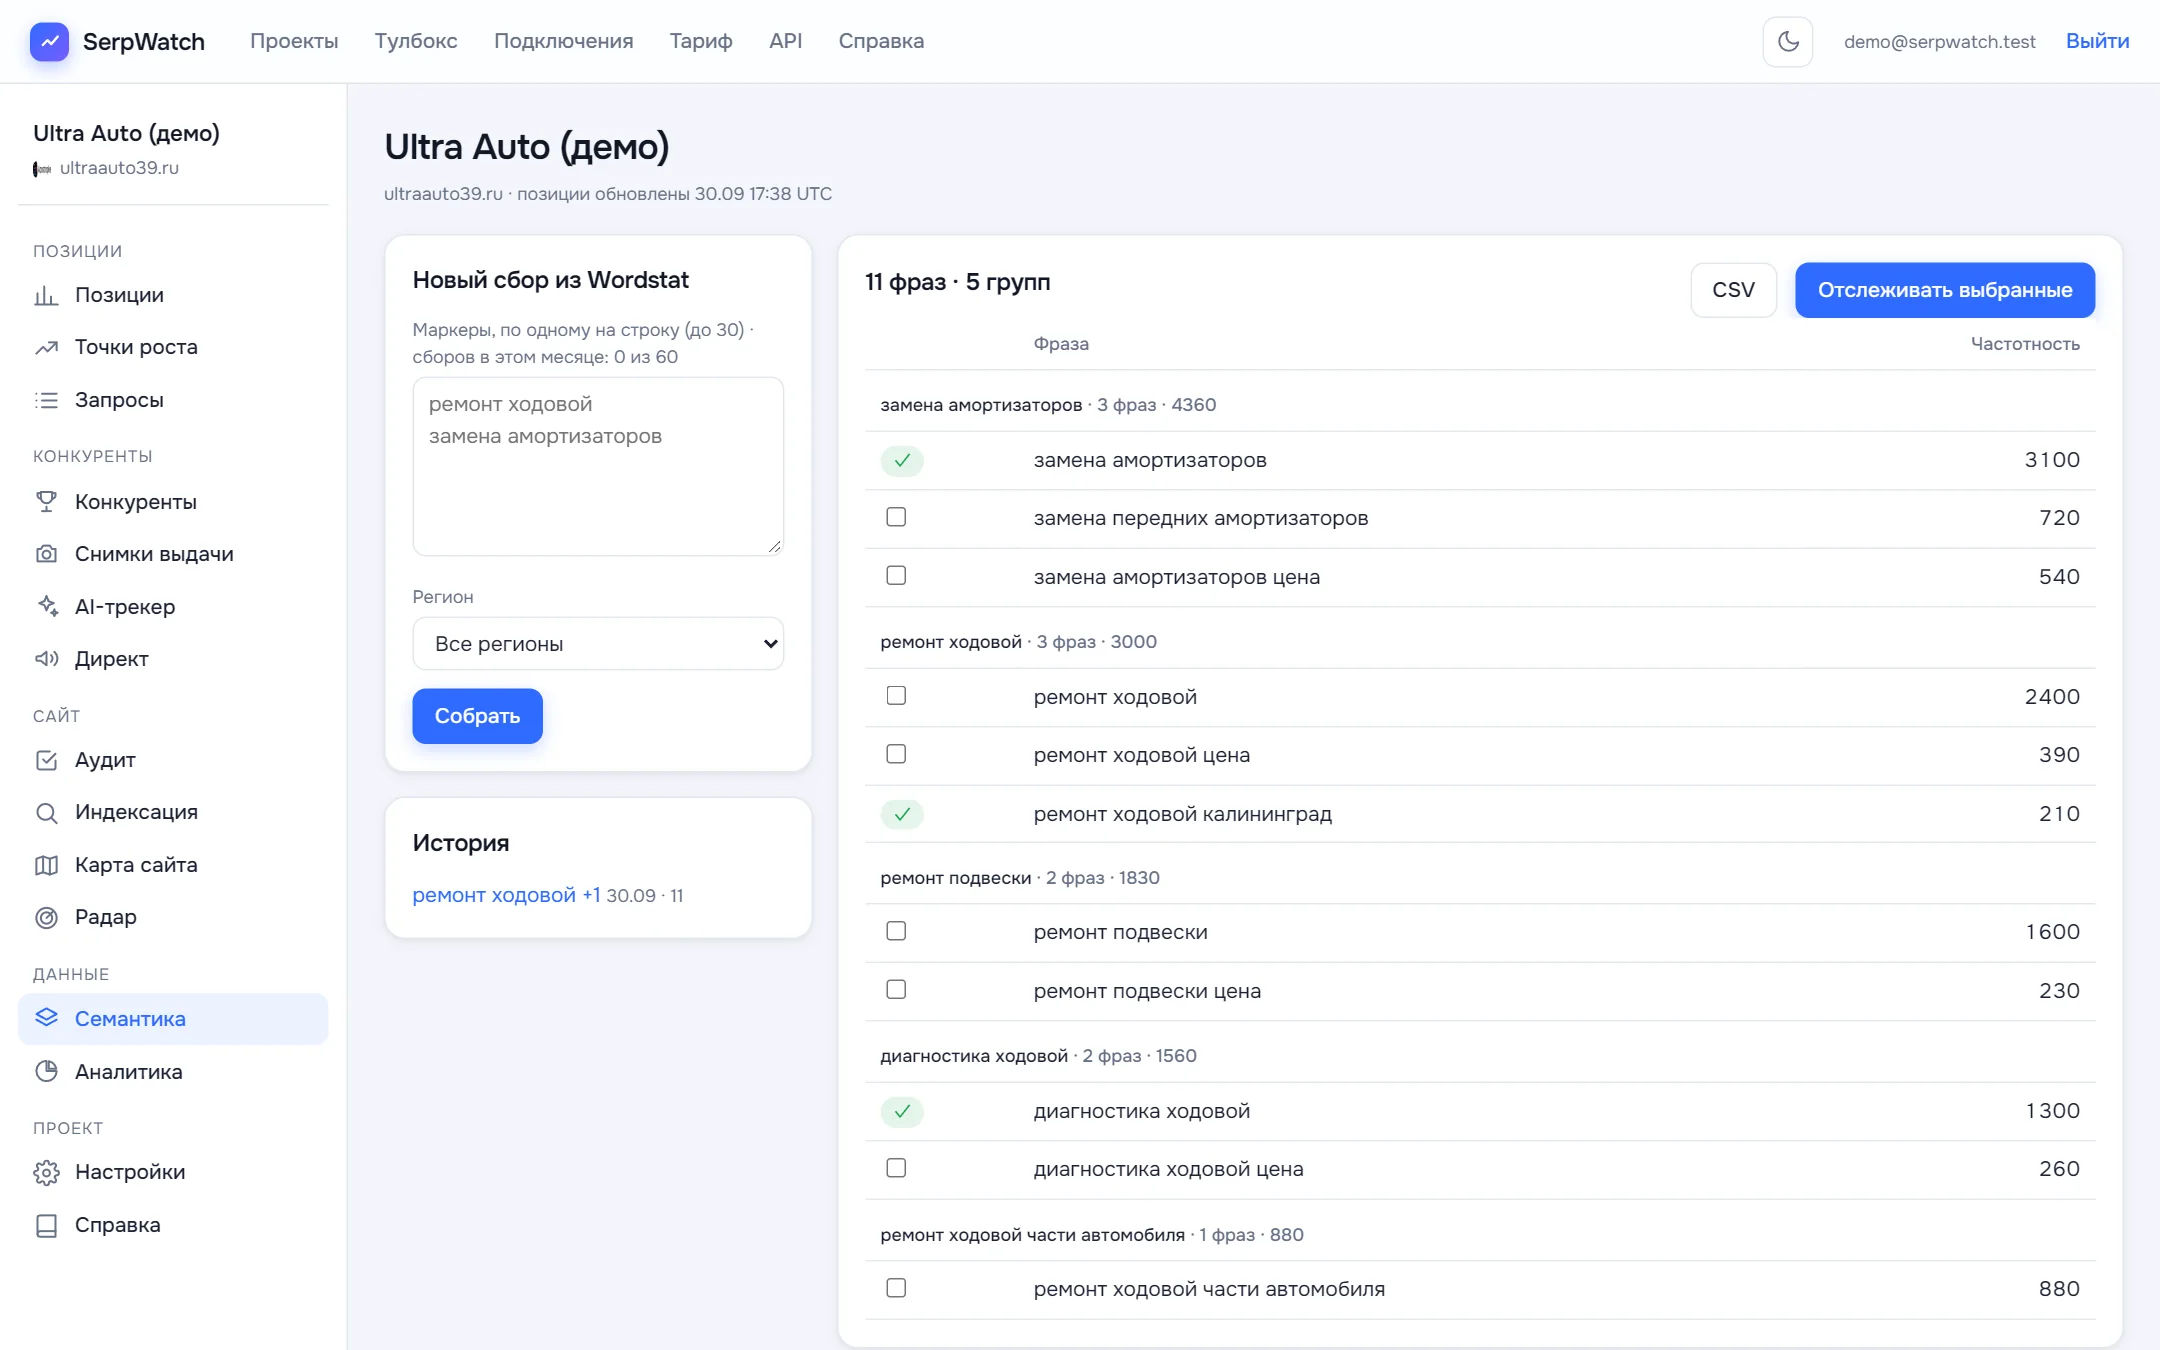Toggle dark mode with the moon icon

[x=1787, y=41]
